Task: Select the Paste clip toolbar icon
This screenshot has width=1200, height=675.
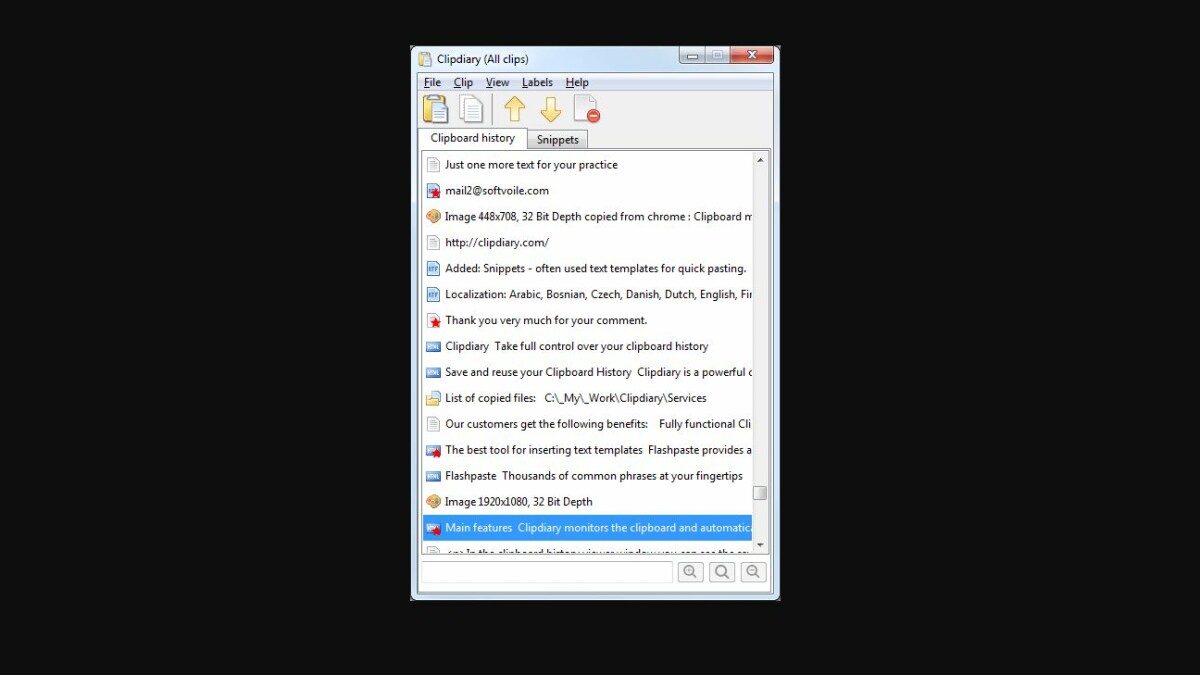Action: pyautogui.click(x=435, y=108)
